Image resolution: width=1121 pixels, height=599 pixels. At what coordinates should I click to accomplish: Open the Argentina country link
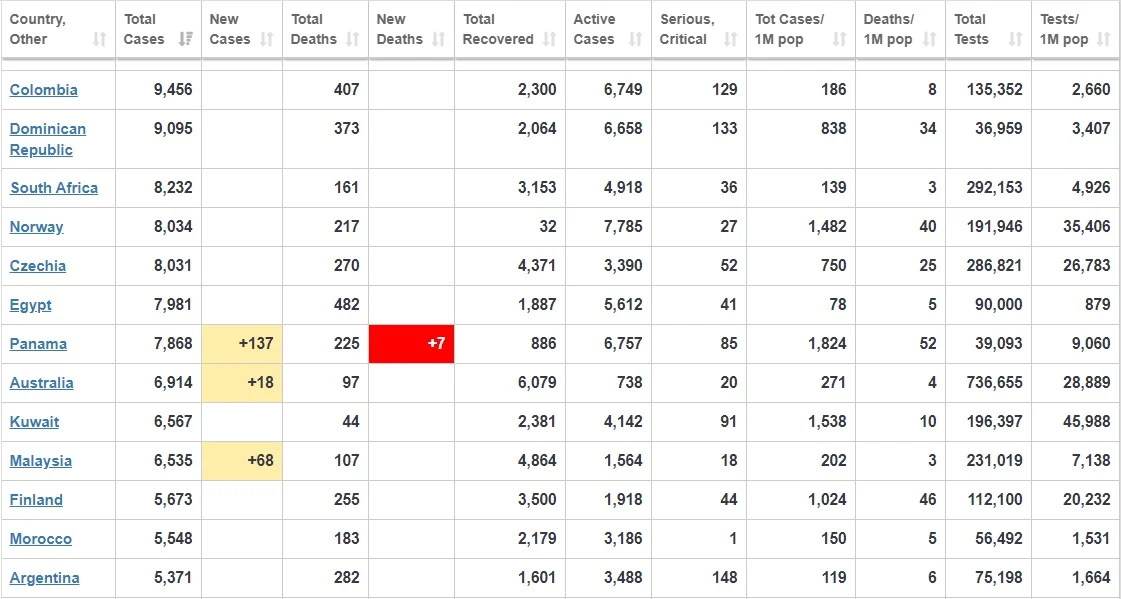tap(44, 578)
